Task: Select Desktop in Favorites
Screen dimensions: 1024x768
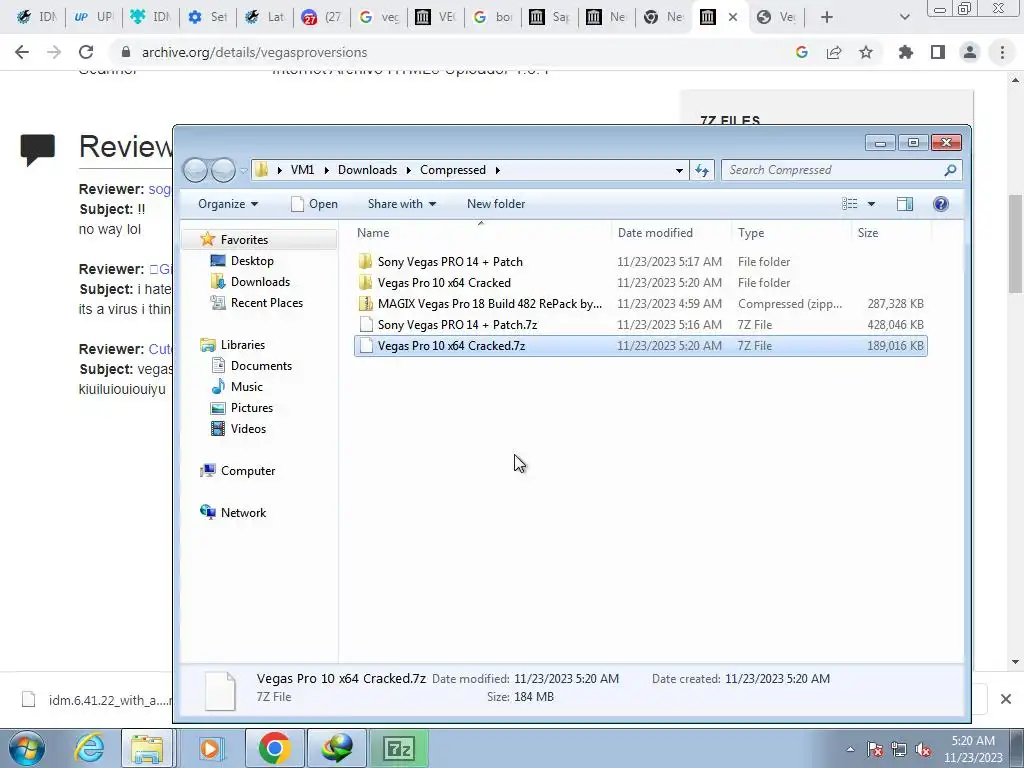Action: tap(241, 261)
